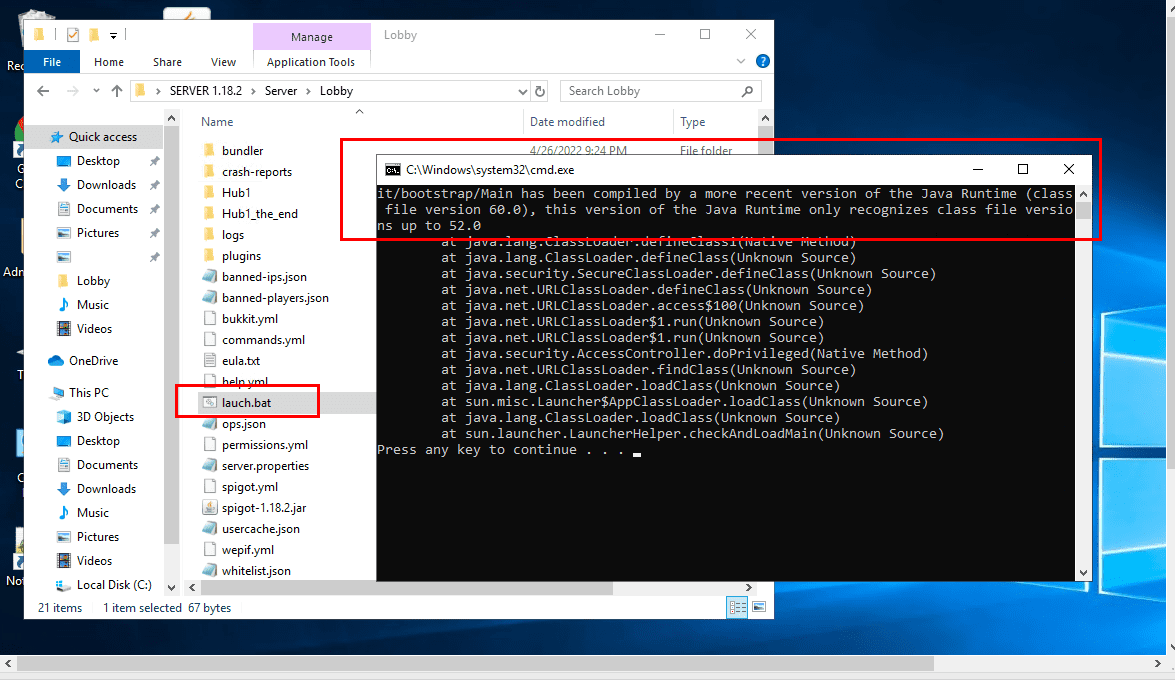The width and height of the screenshot is (1175, 680).
Task: Sort by Date modified column header
Action: click(x=567, y=121)
